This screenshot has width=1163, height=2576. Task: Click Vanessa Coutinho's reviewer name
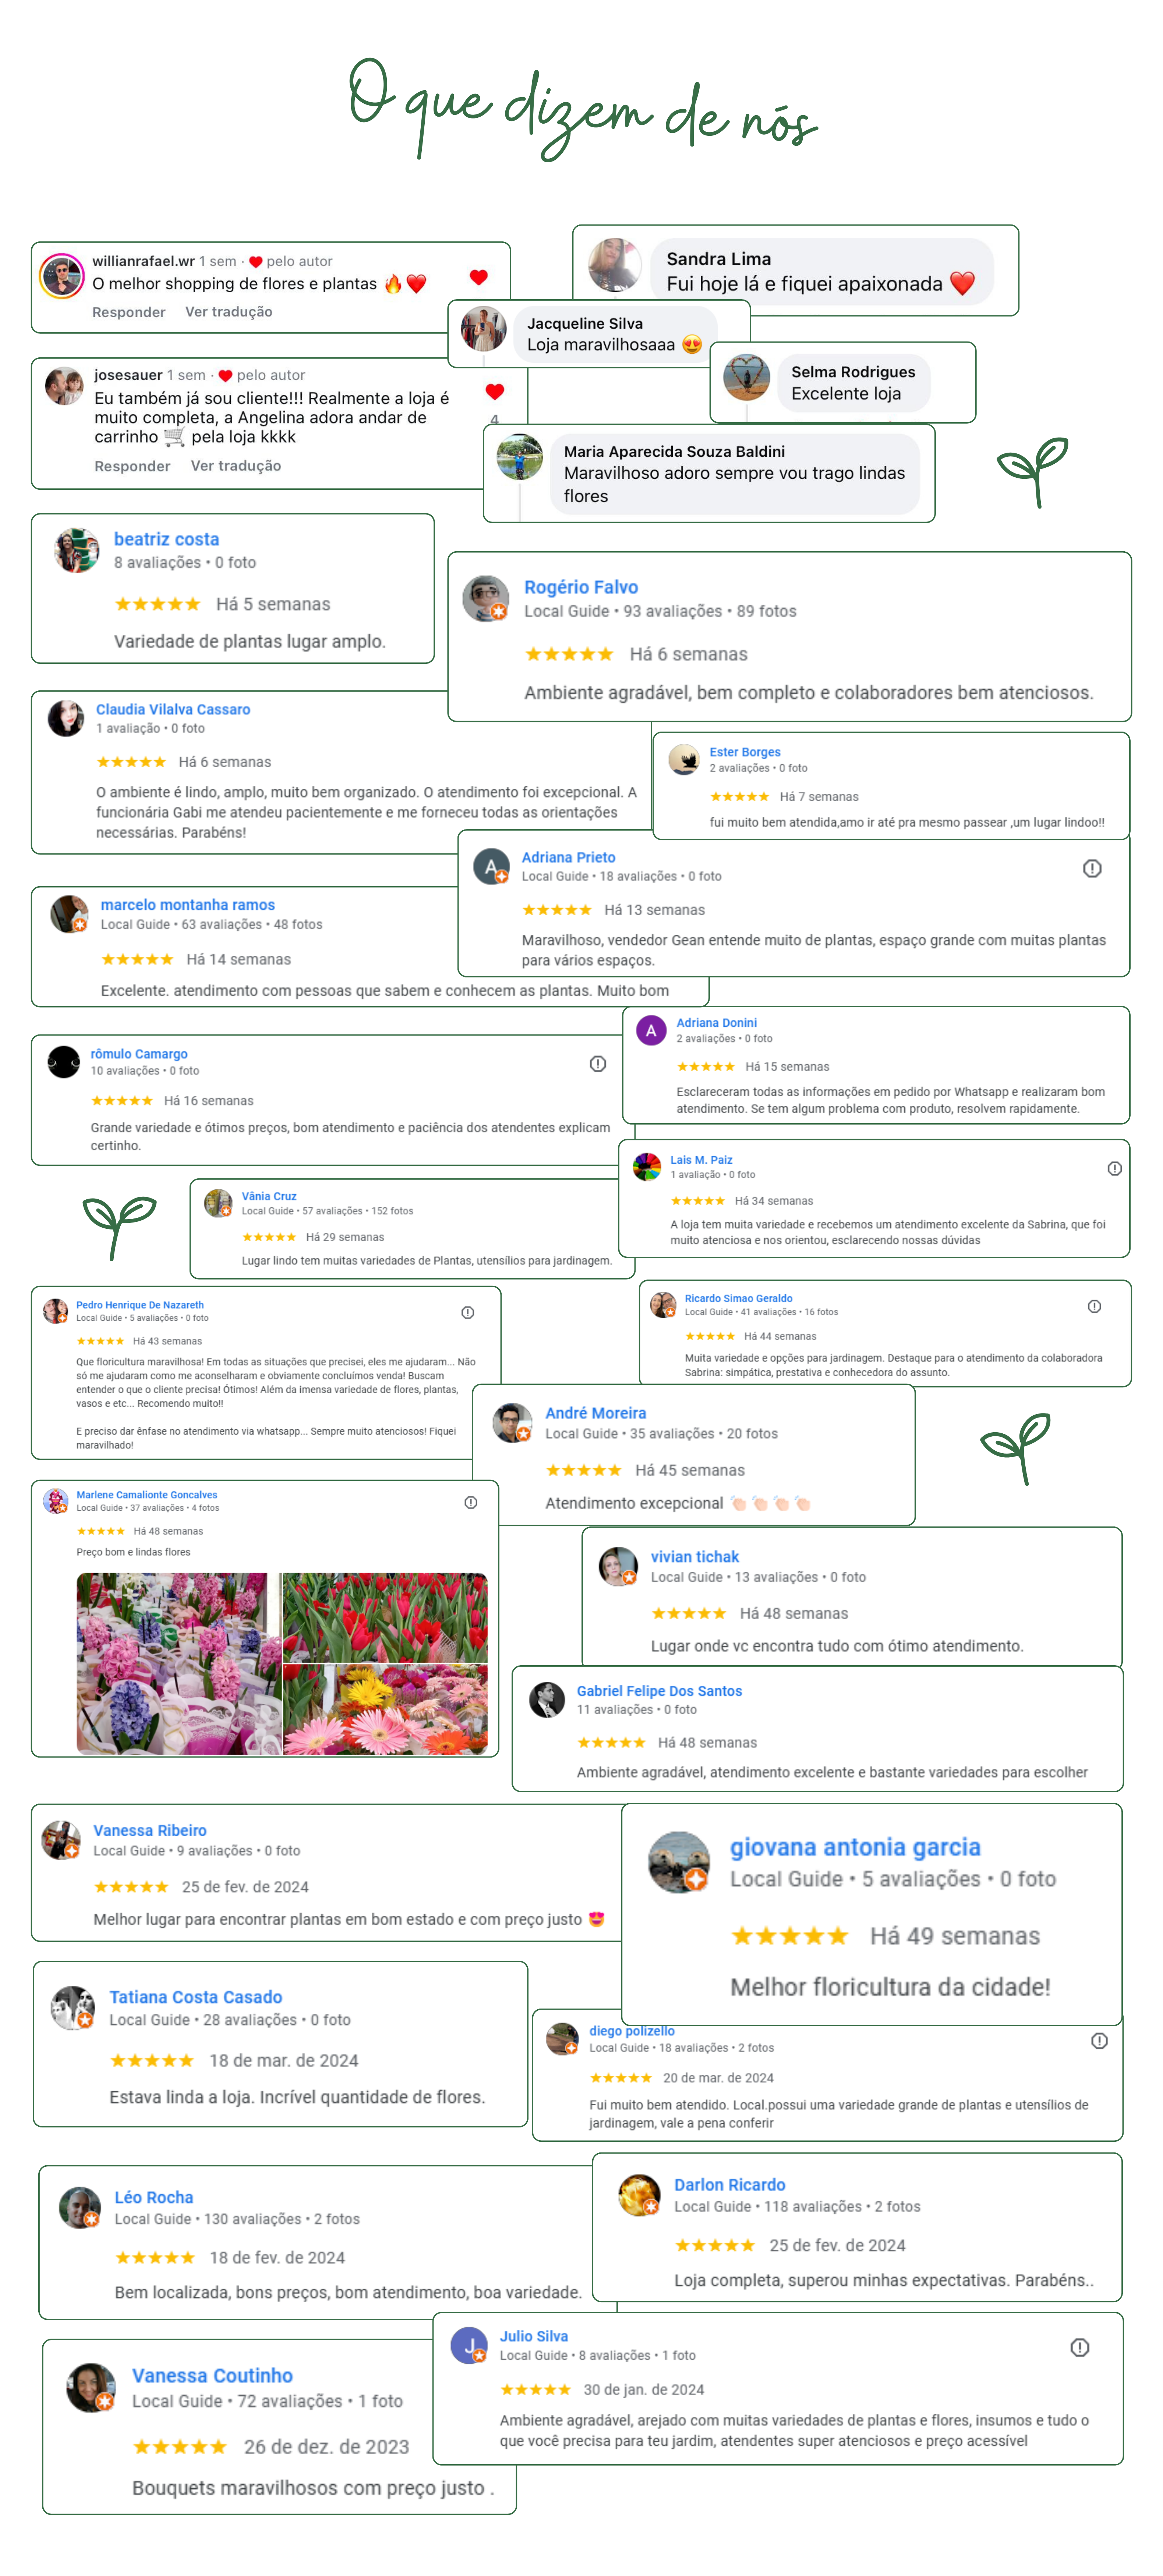212,2375
